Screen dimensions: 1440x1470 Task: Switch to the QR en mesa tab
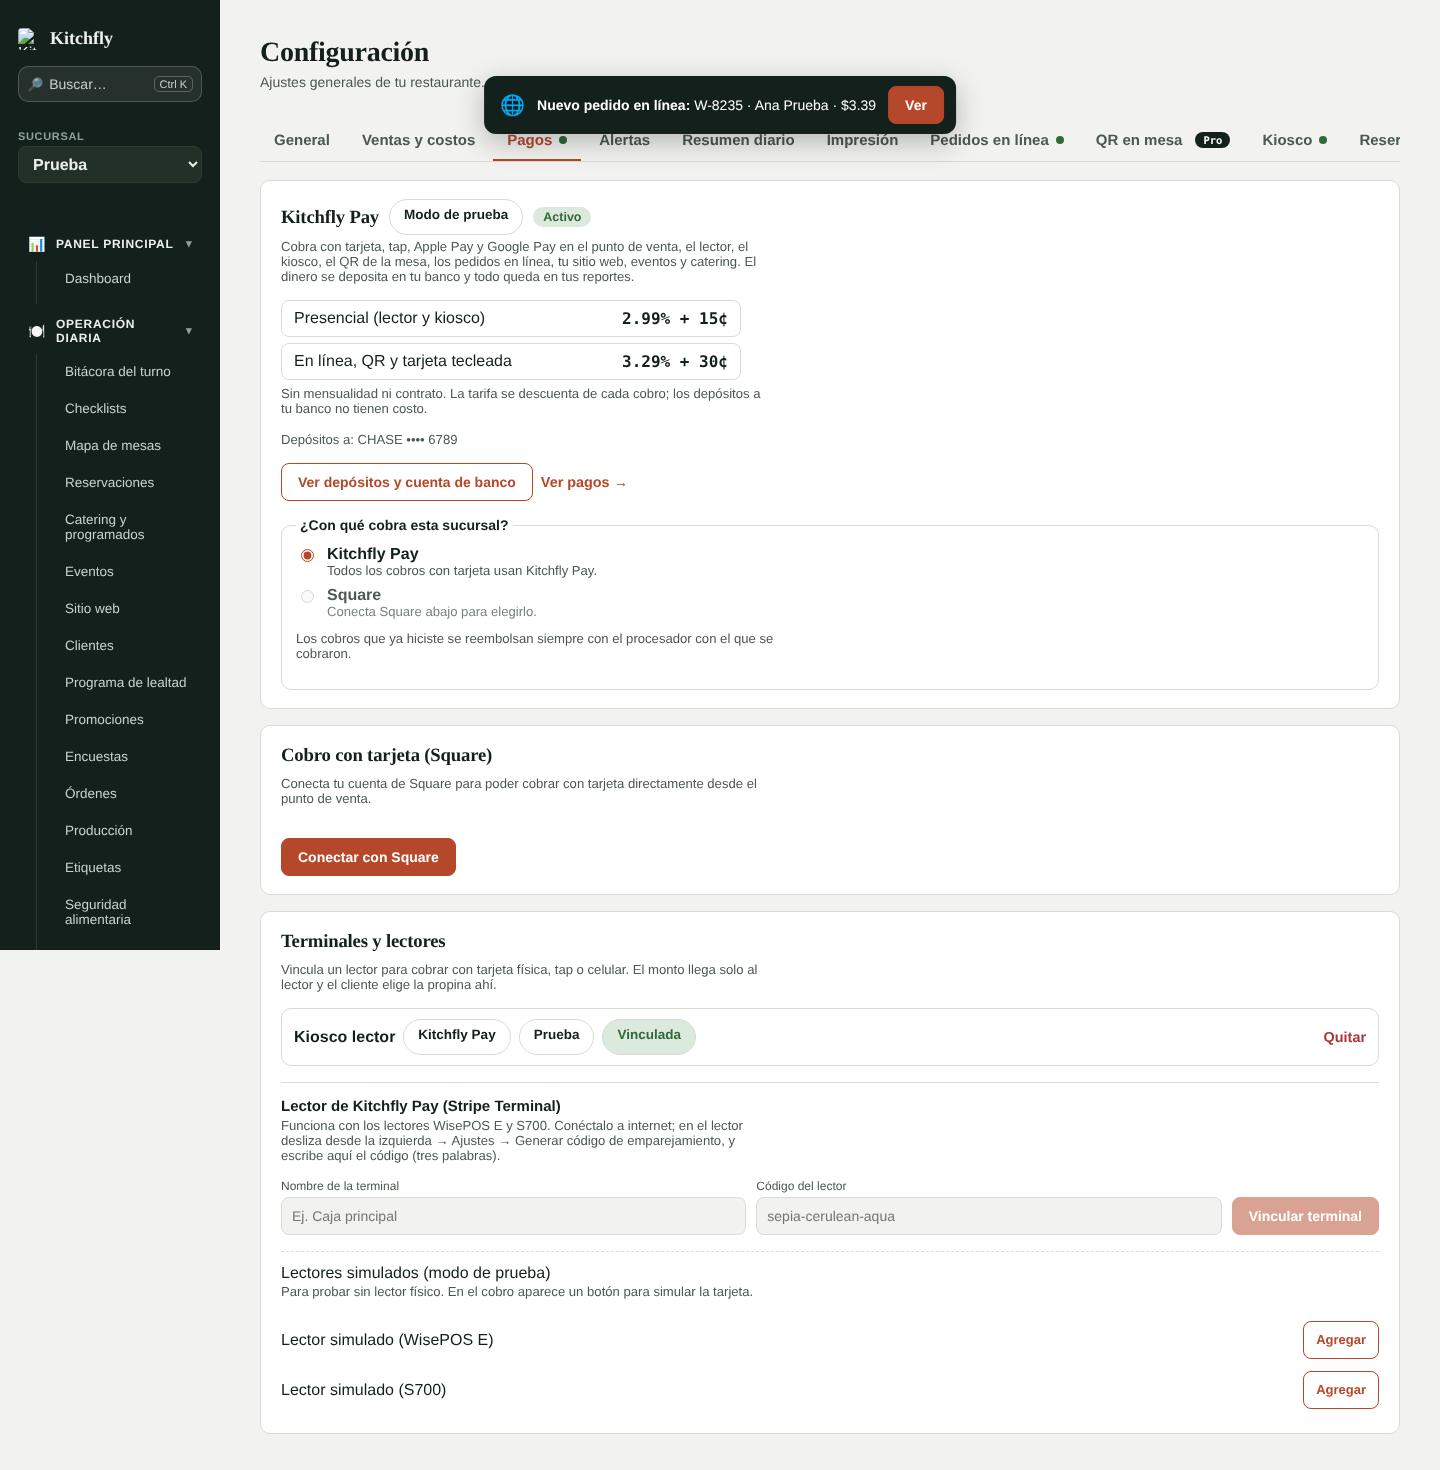click(1162, 140)
